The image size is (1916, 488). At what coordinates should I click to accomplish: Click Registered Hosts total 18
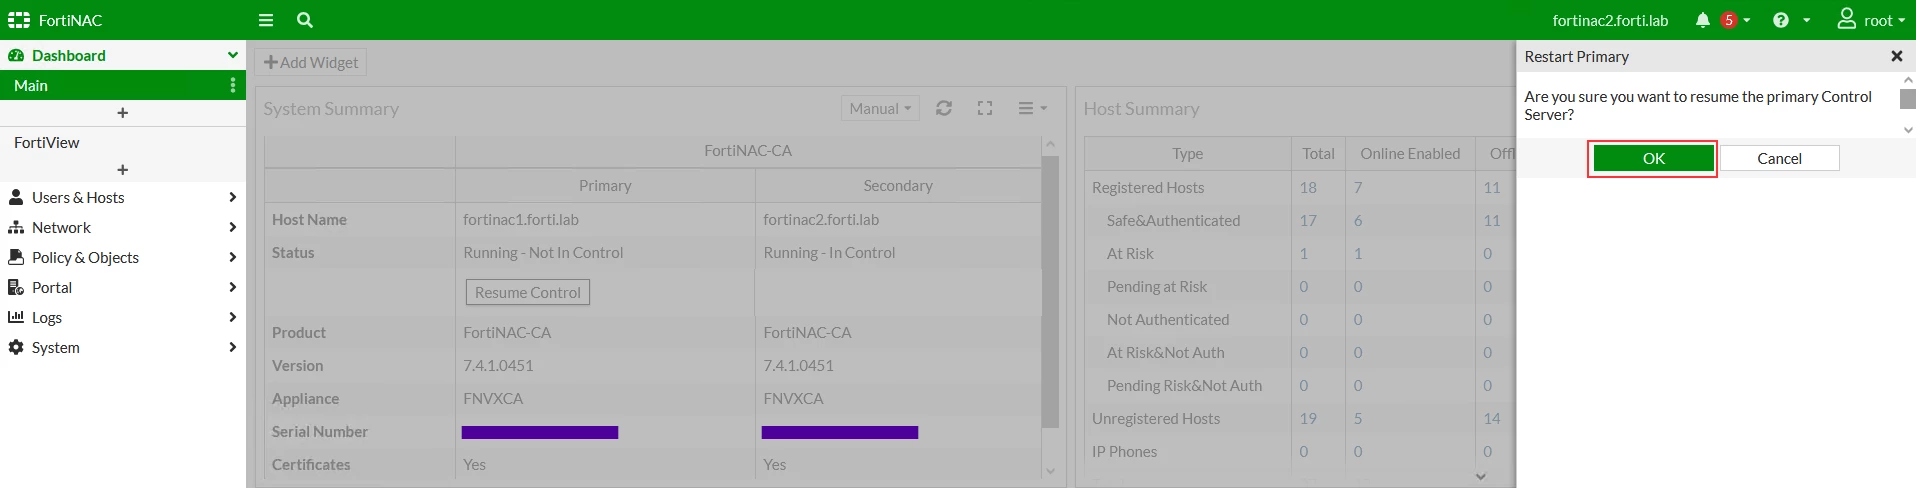click(x=1308, y=187)
